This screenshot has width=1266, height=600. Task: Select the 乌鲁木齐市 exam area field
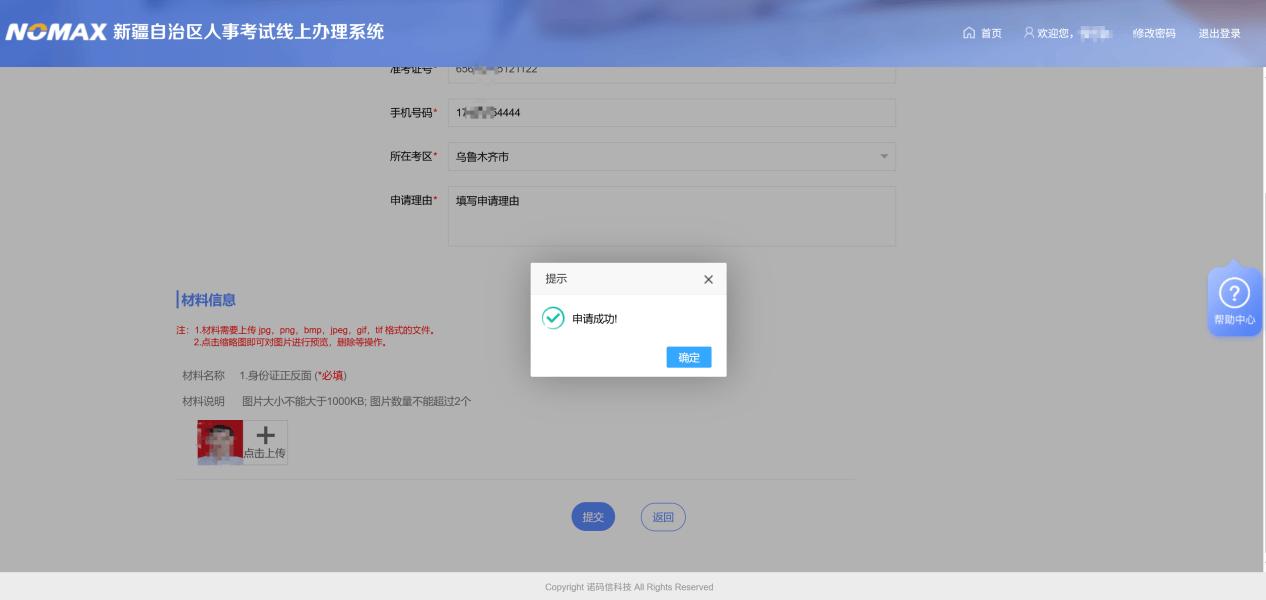tap(660, 157)
